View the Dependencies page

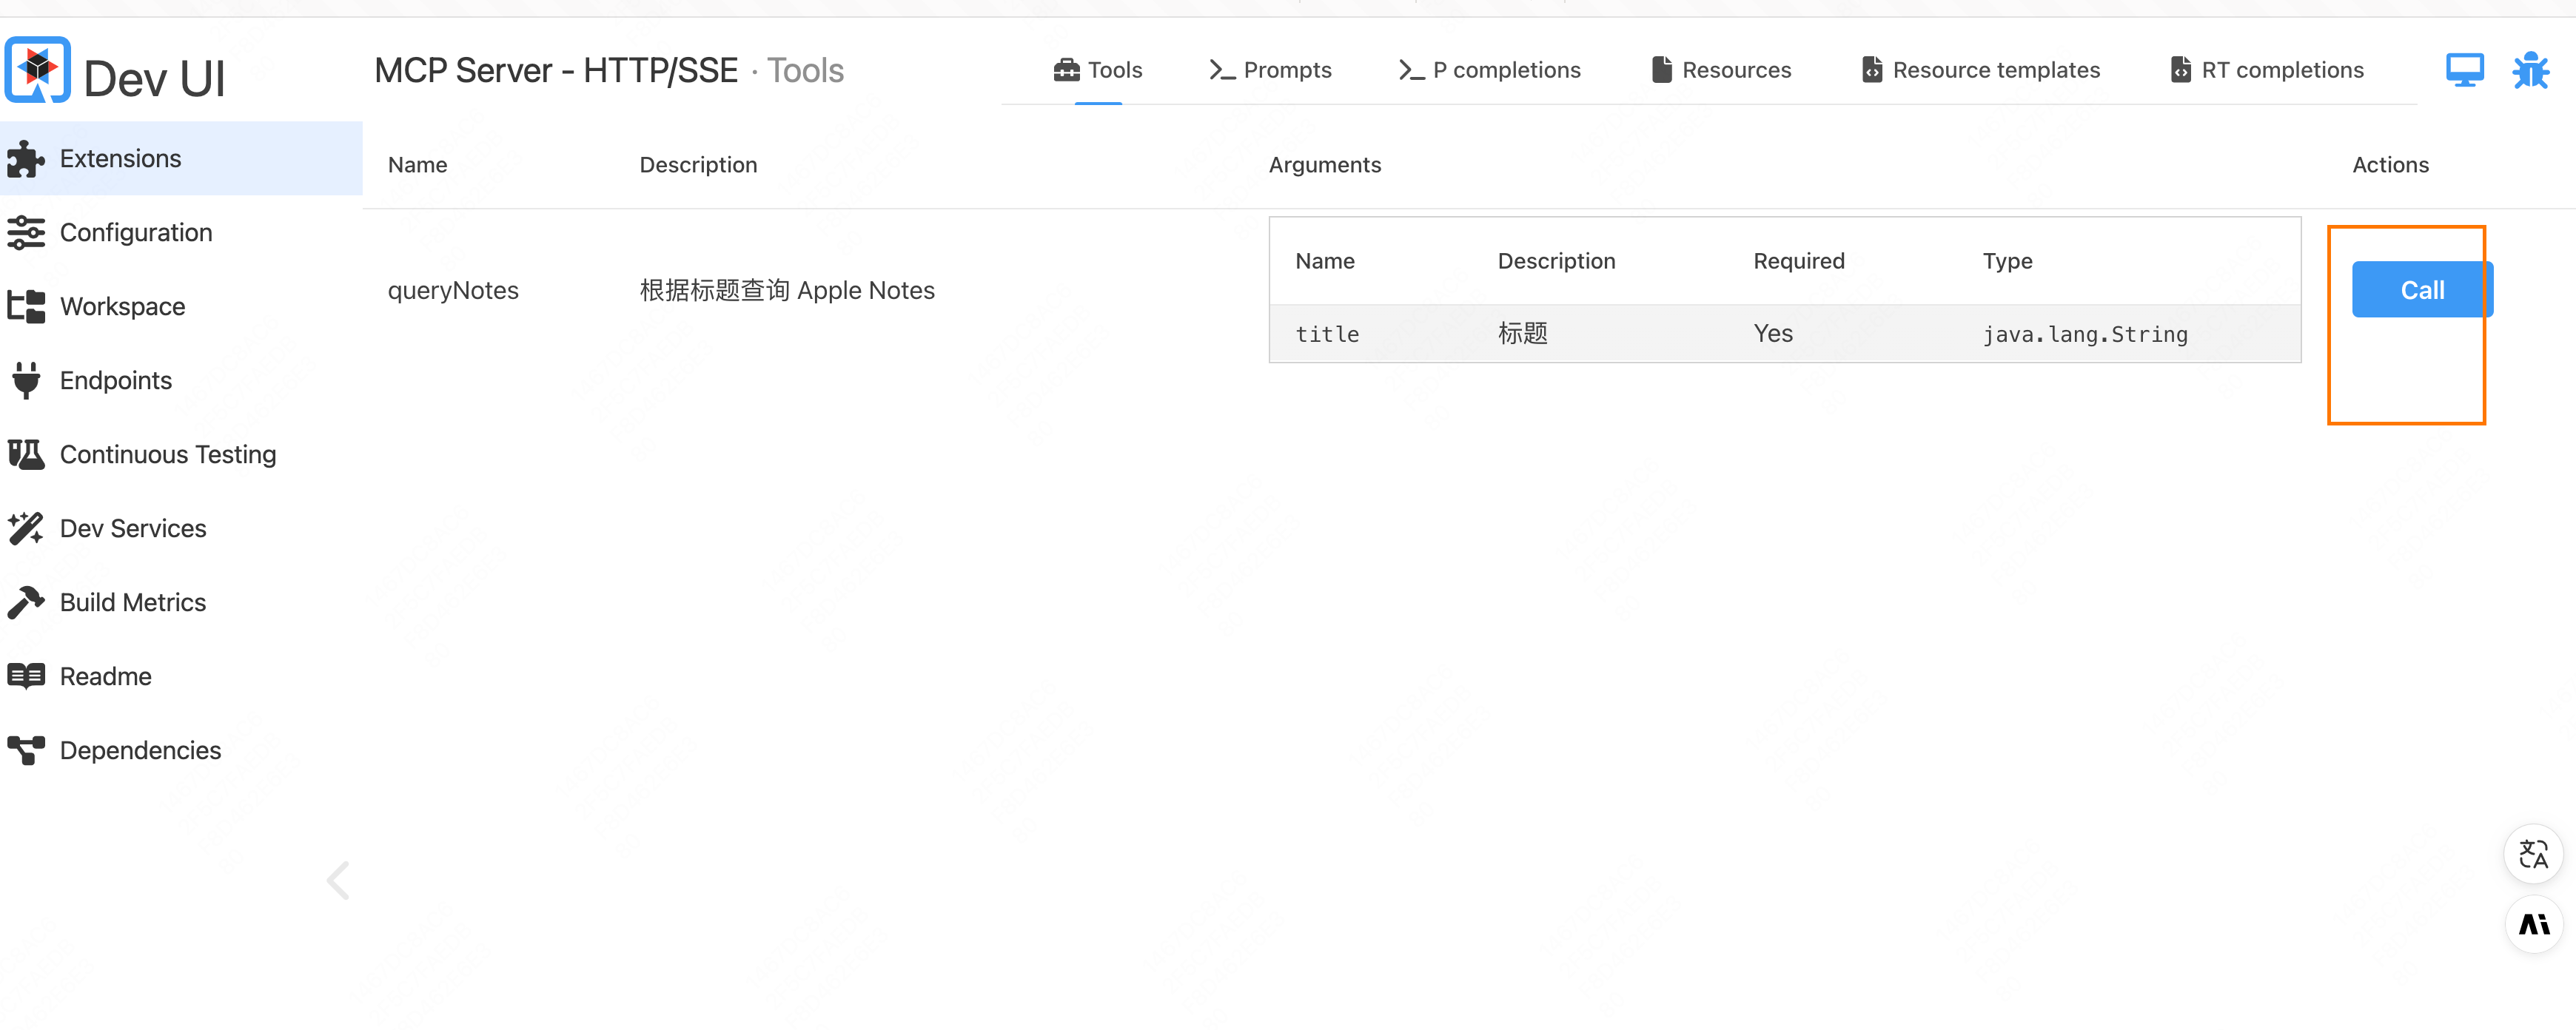(181, 751)
